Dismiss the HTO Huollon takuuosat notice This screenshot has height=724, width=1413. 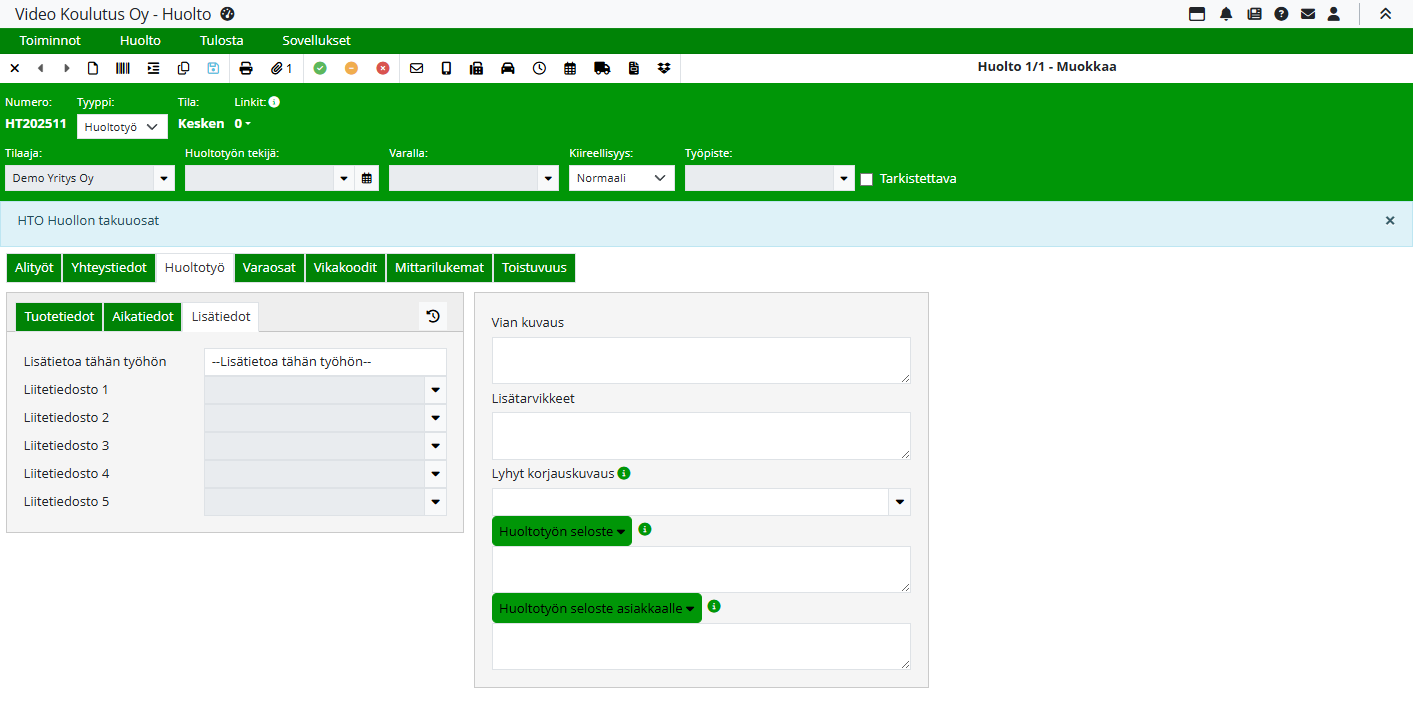point(1389,220)
